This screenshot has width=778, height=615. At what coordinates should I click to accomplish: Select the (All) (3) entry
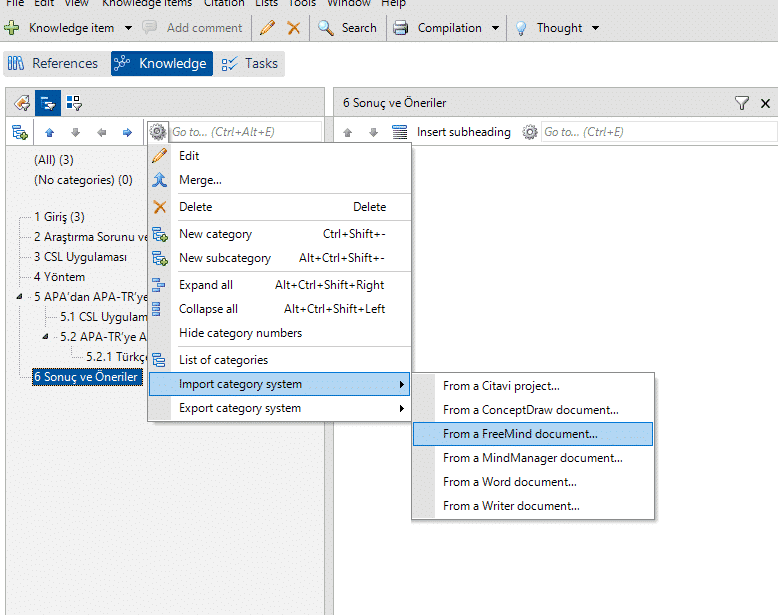(54, 160)
